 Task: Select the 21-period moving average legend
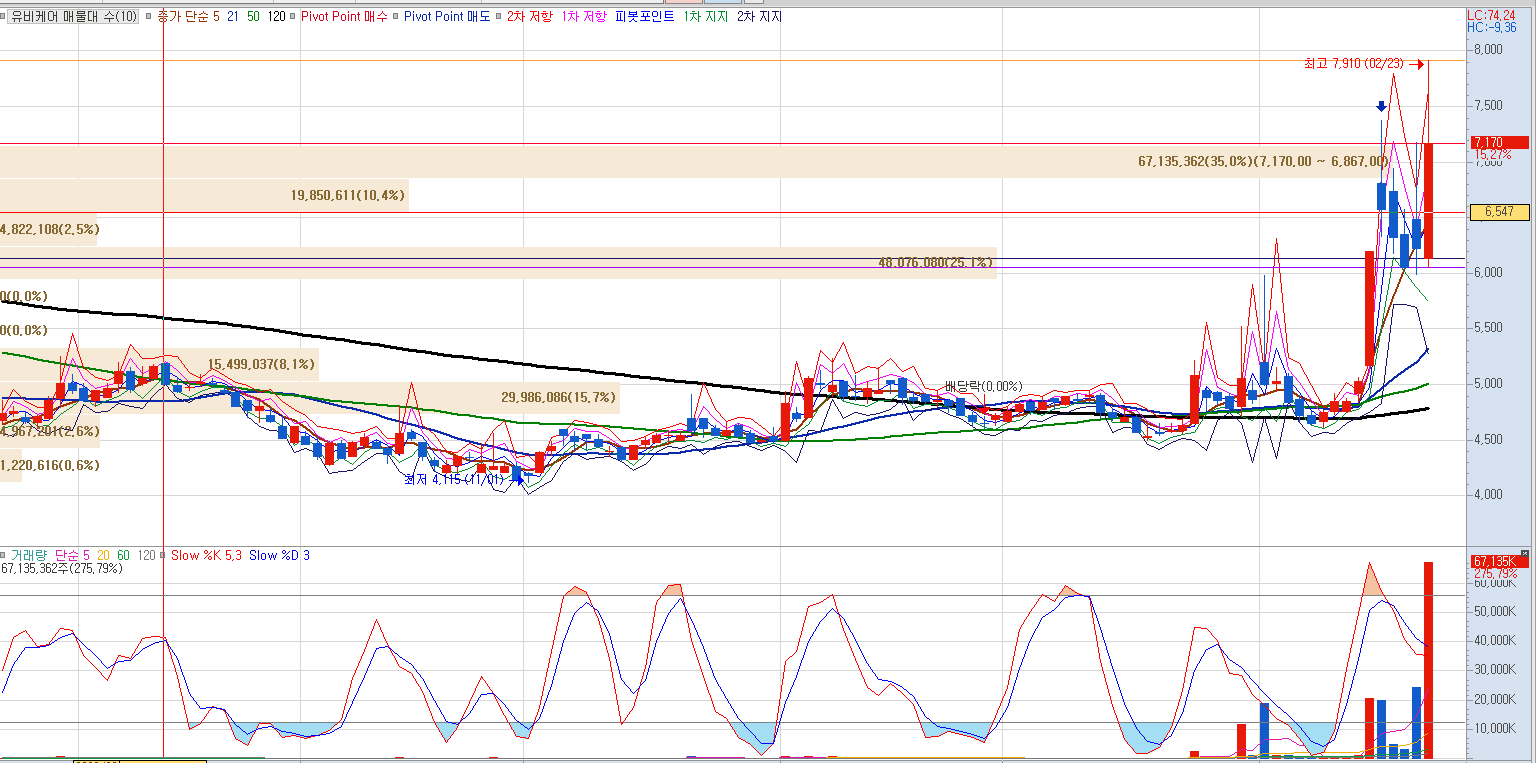point(232,16)
